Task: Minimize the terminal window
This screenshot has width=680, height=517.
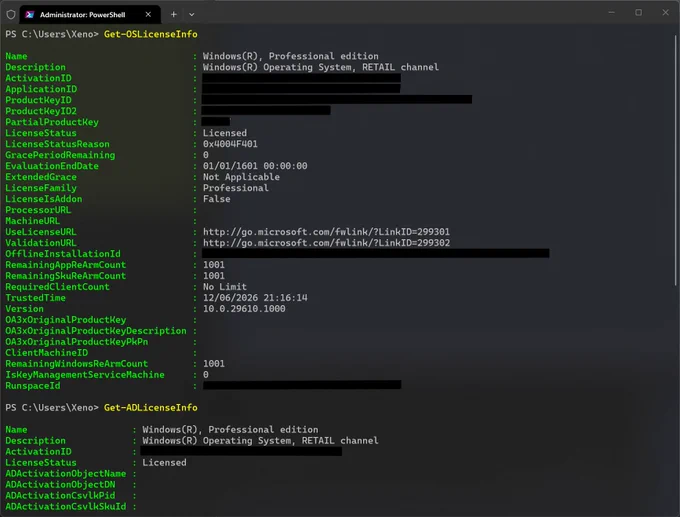Action: pyautogui.click(x=611, y=13)
